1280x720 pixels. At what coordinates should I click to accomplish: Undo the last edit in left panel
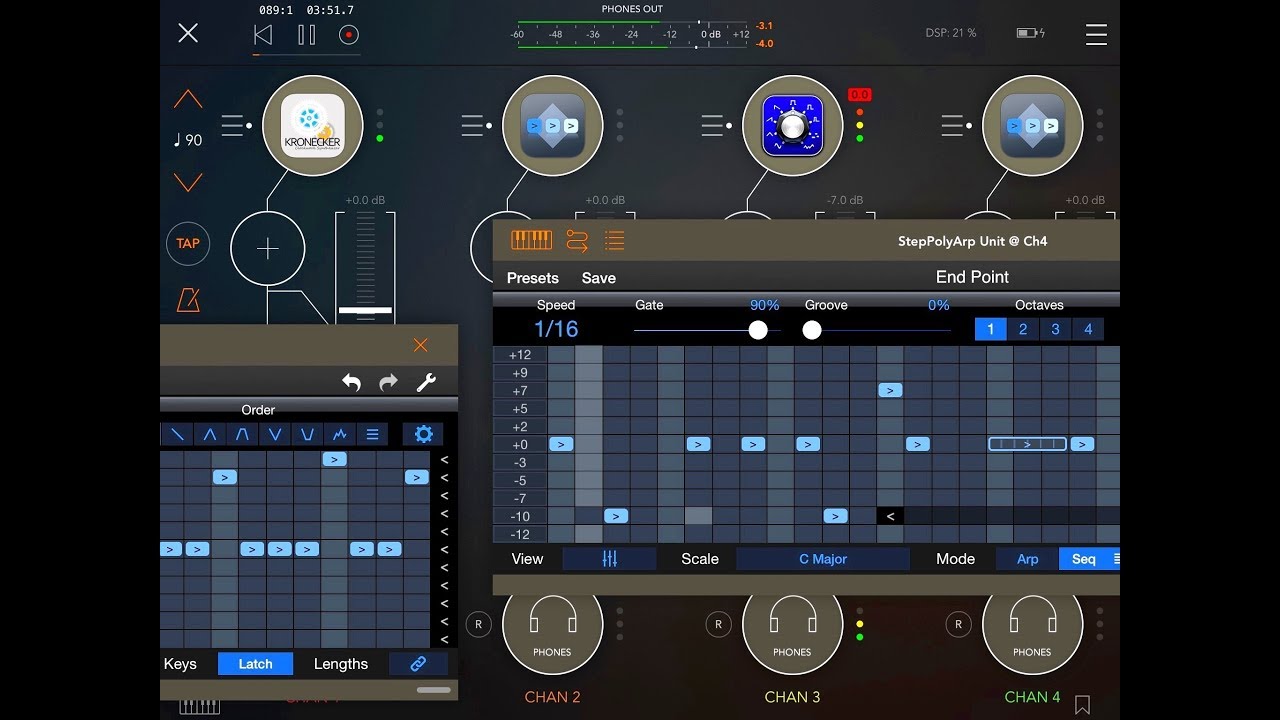tap(351, 381)
